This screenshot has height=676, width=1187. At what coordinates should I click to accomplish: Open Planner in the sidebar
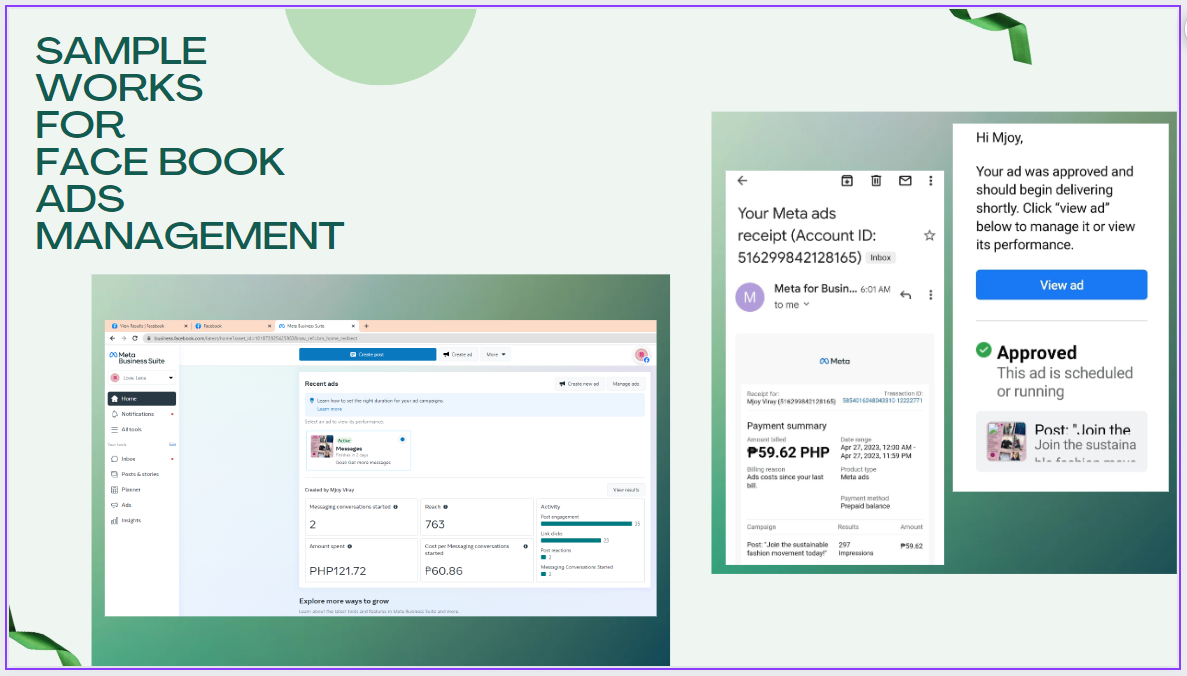[x=142, y=489]
